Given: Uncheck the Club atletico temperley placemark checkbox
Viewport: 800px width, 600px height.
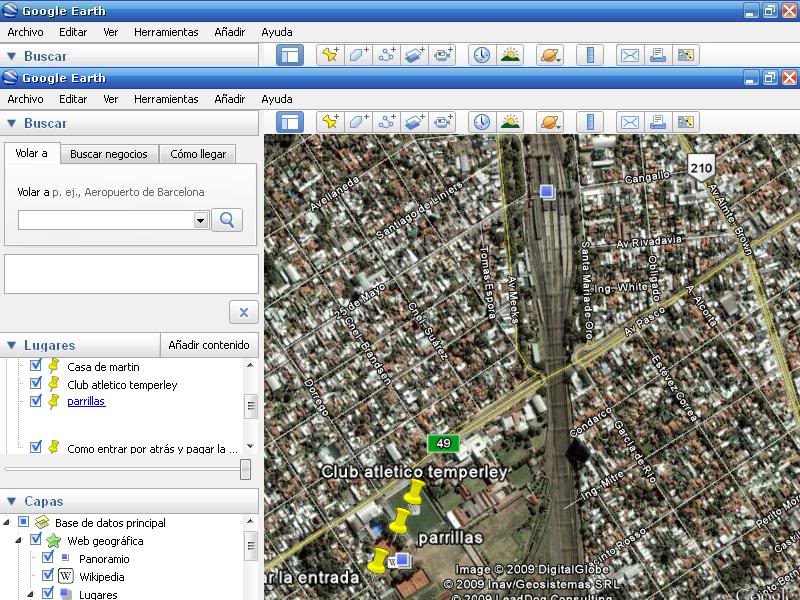Looking at the screenshot, I should coord(36,383).
